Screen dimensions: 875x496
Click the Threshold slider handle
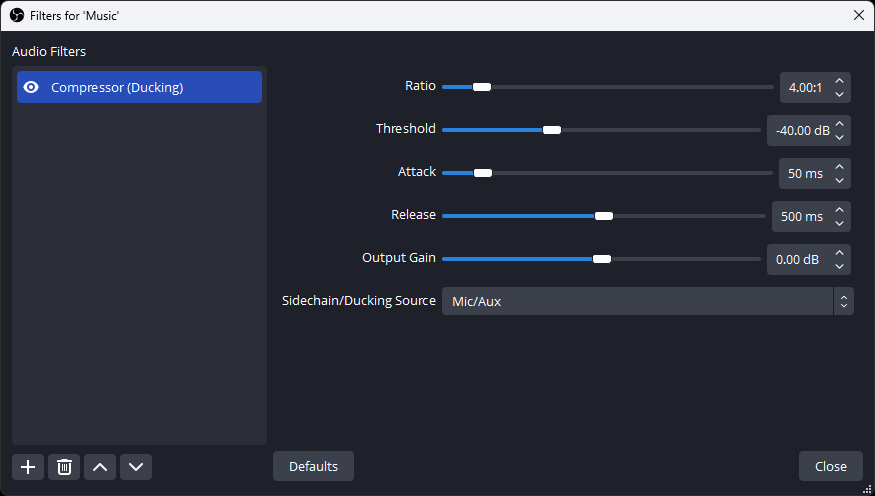coord(551,130)
